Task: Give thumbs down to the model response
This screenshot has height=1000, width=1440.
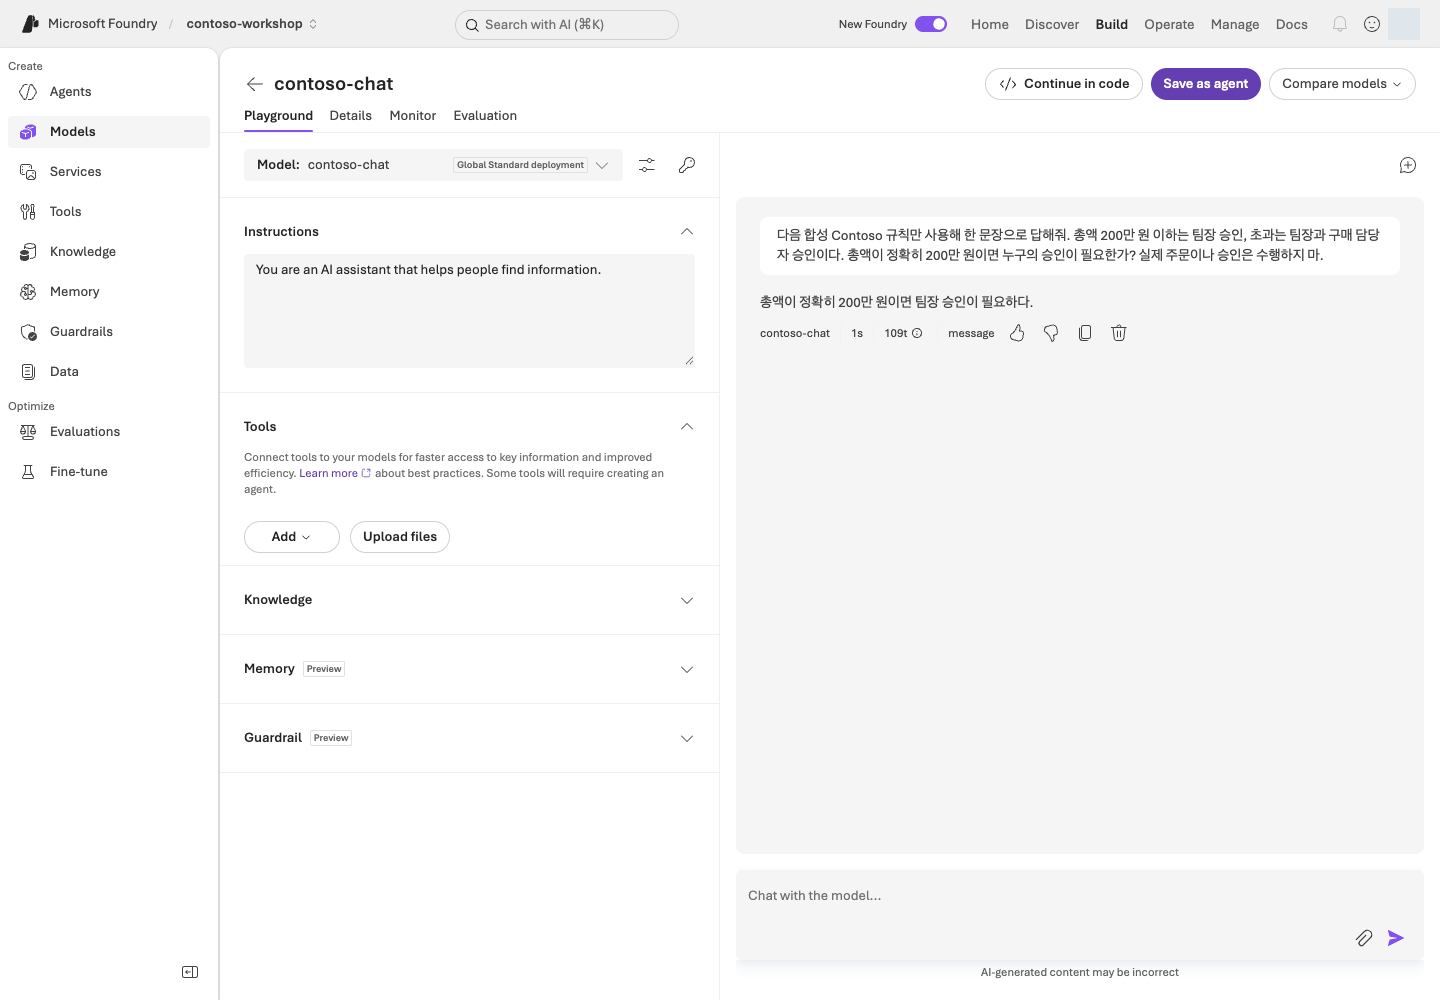Action: coord(1051,333)
